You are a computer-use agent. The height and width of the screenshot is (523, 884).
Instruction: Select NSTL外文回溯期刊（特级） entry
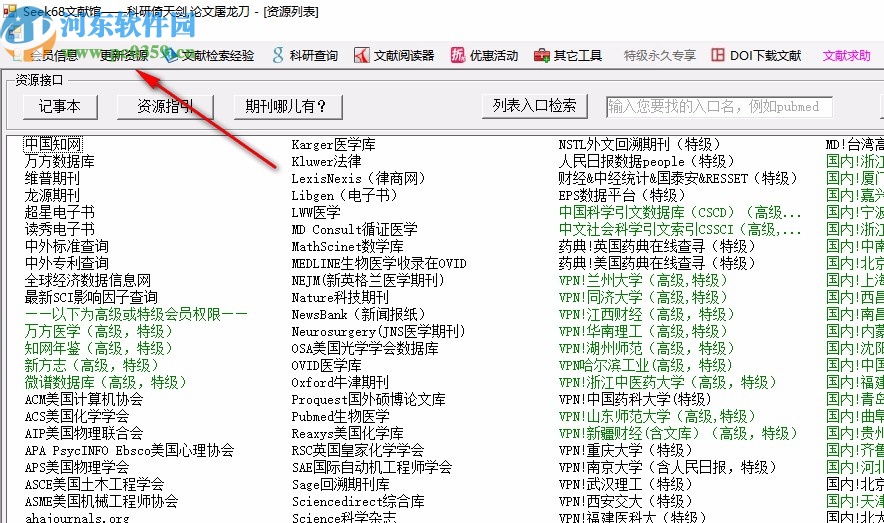pos(639,145)
